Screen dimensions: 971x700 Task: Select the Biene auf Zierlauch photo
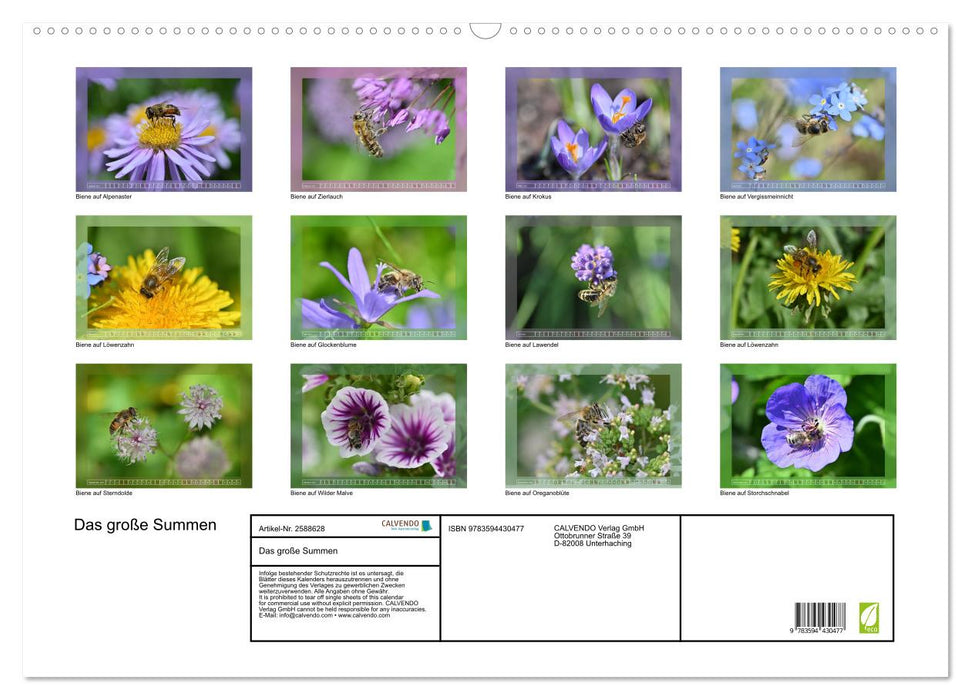coord(378,129)
